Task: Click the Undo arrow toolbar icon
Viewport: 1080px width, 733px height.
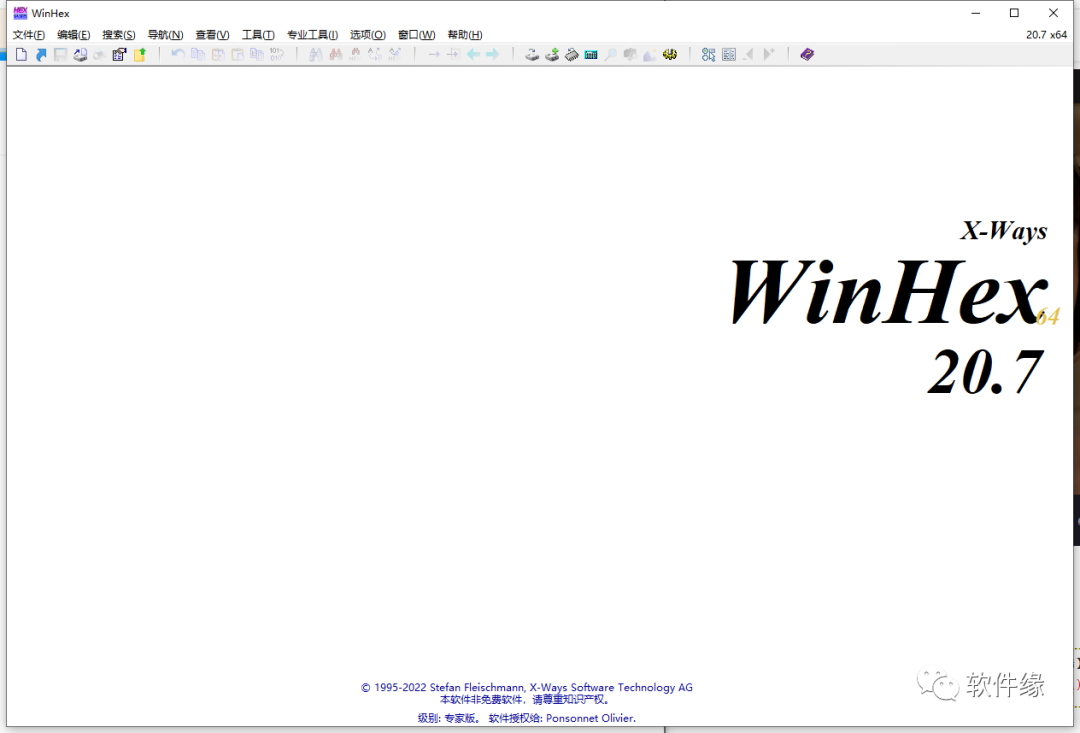Action: click(x=178, y=54)
